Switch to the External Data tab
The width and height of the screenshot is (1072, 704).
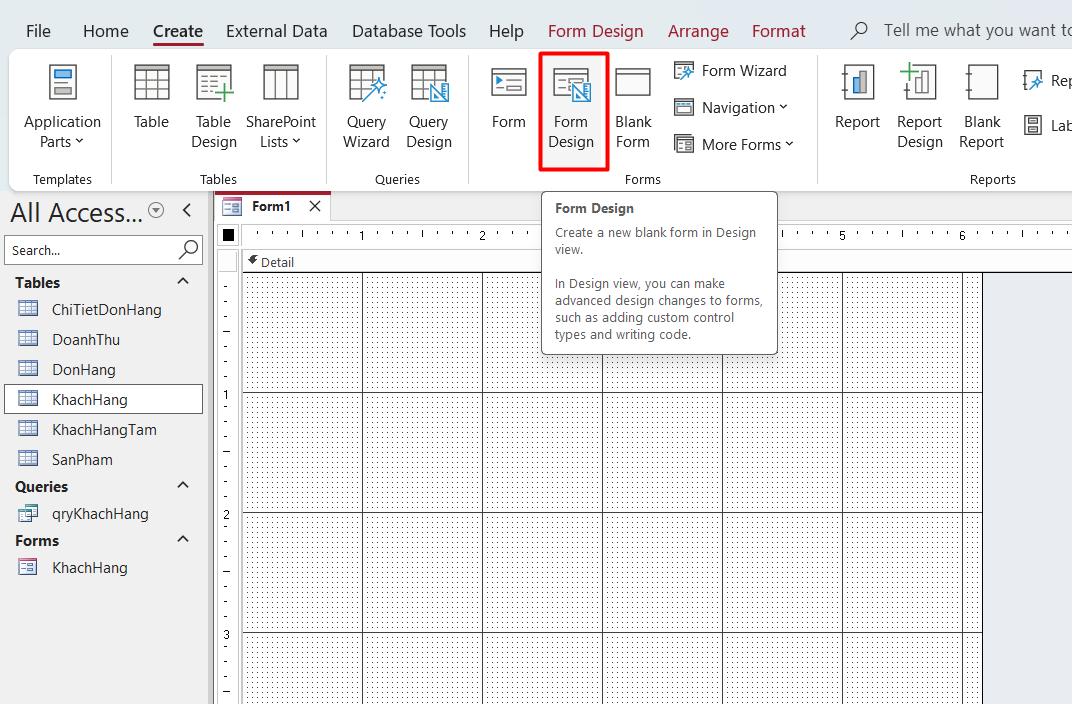pos(276,31)
